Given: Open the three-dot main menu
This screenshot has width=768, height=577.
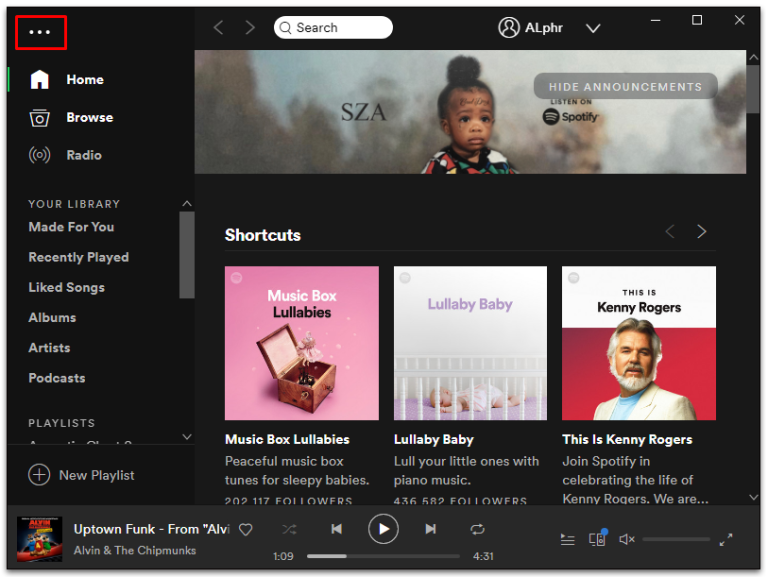Looking at the screenshot, I should pyautogui.click(x=40, y=32).
